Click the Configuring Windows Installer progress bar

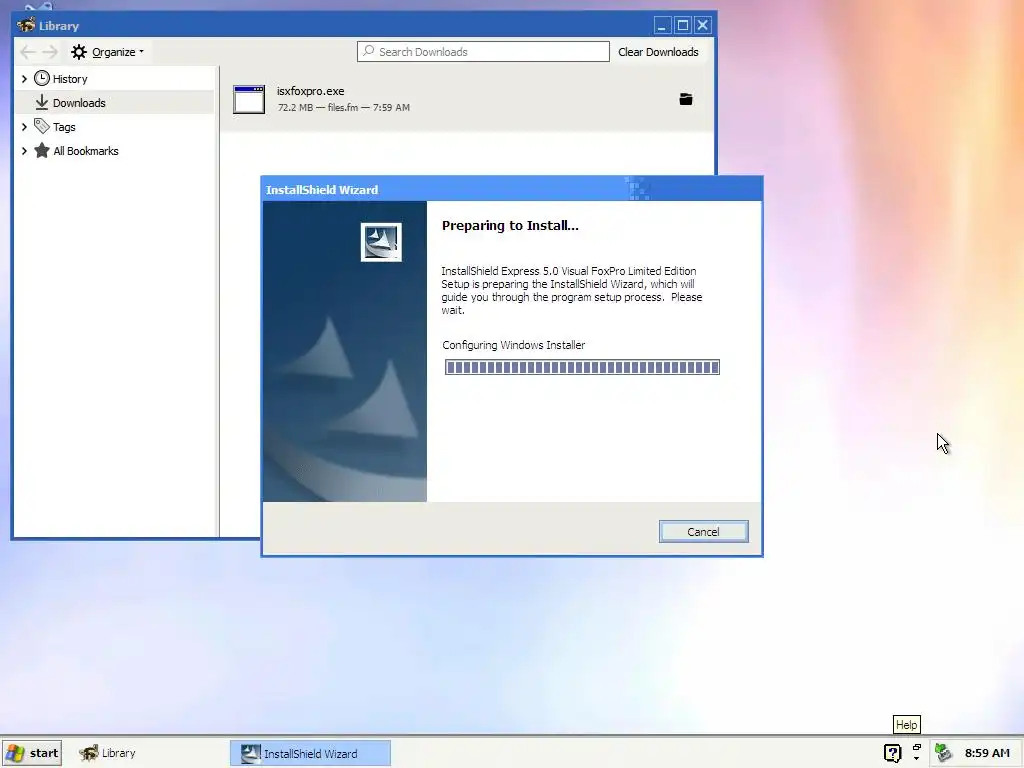(x=582, y=367)
